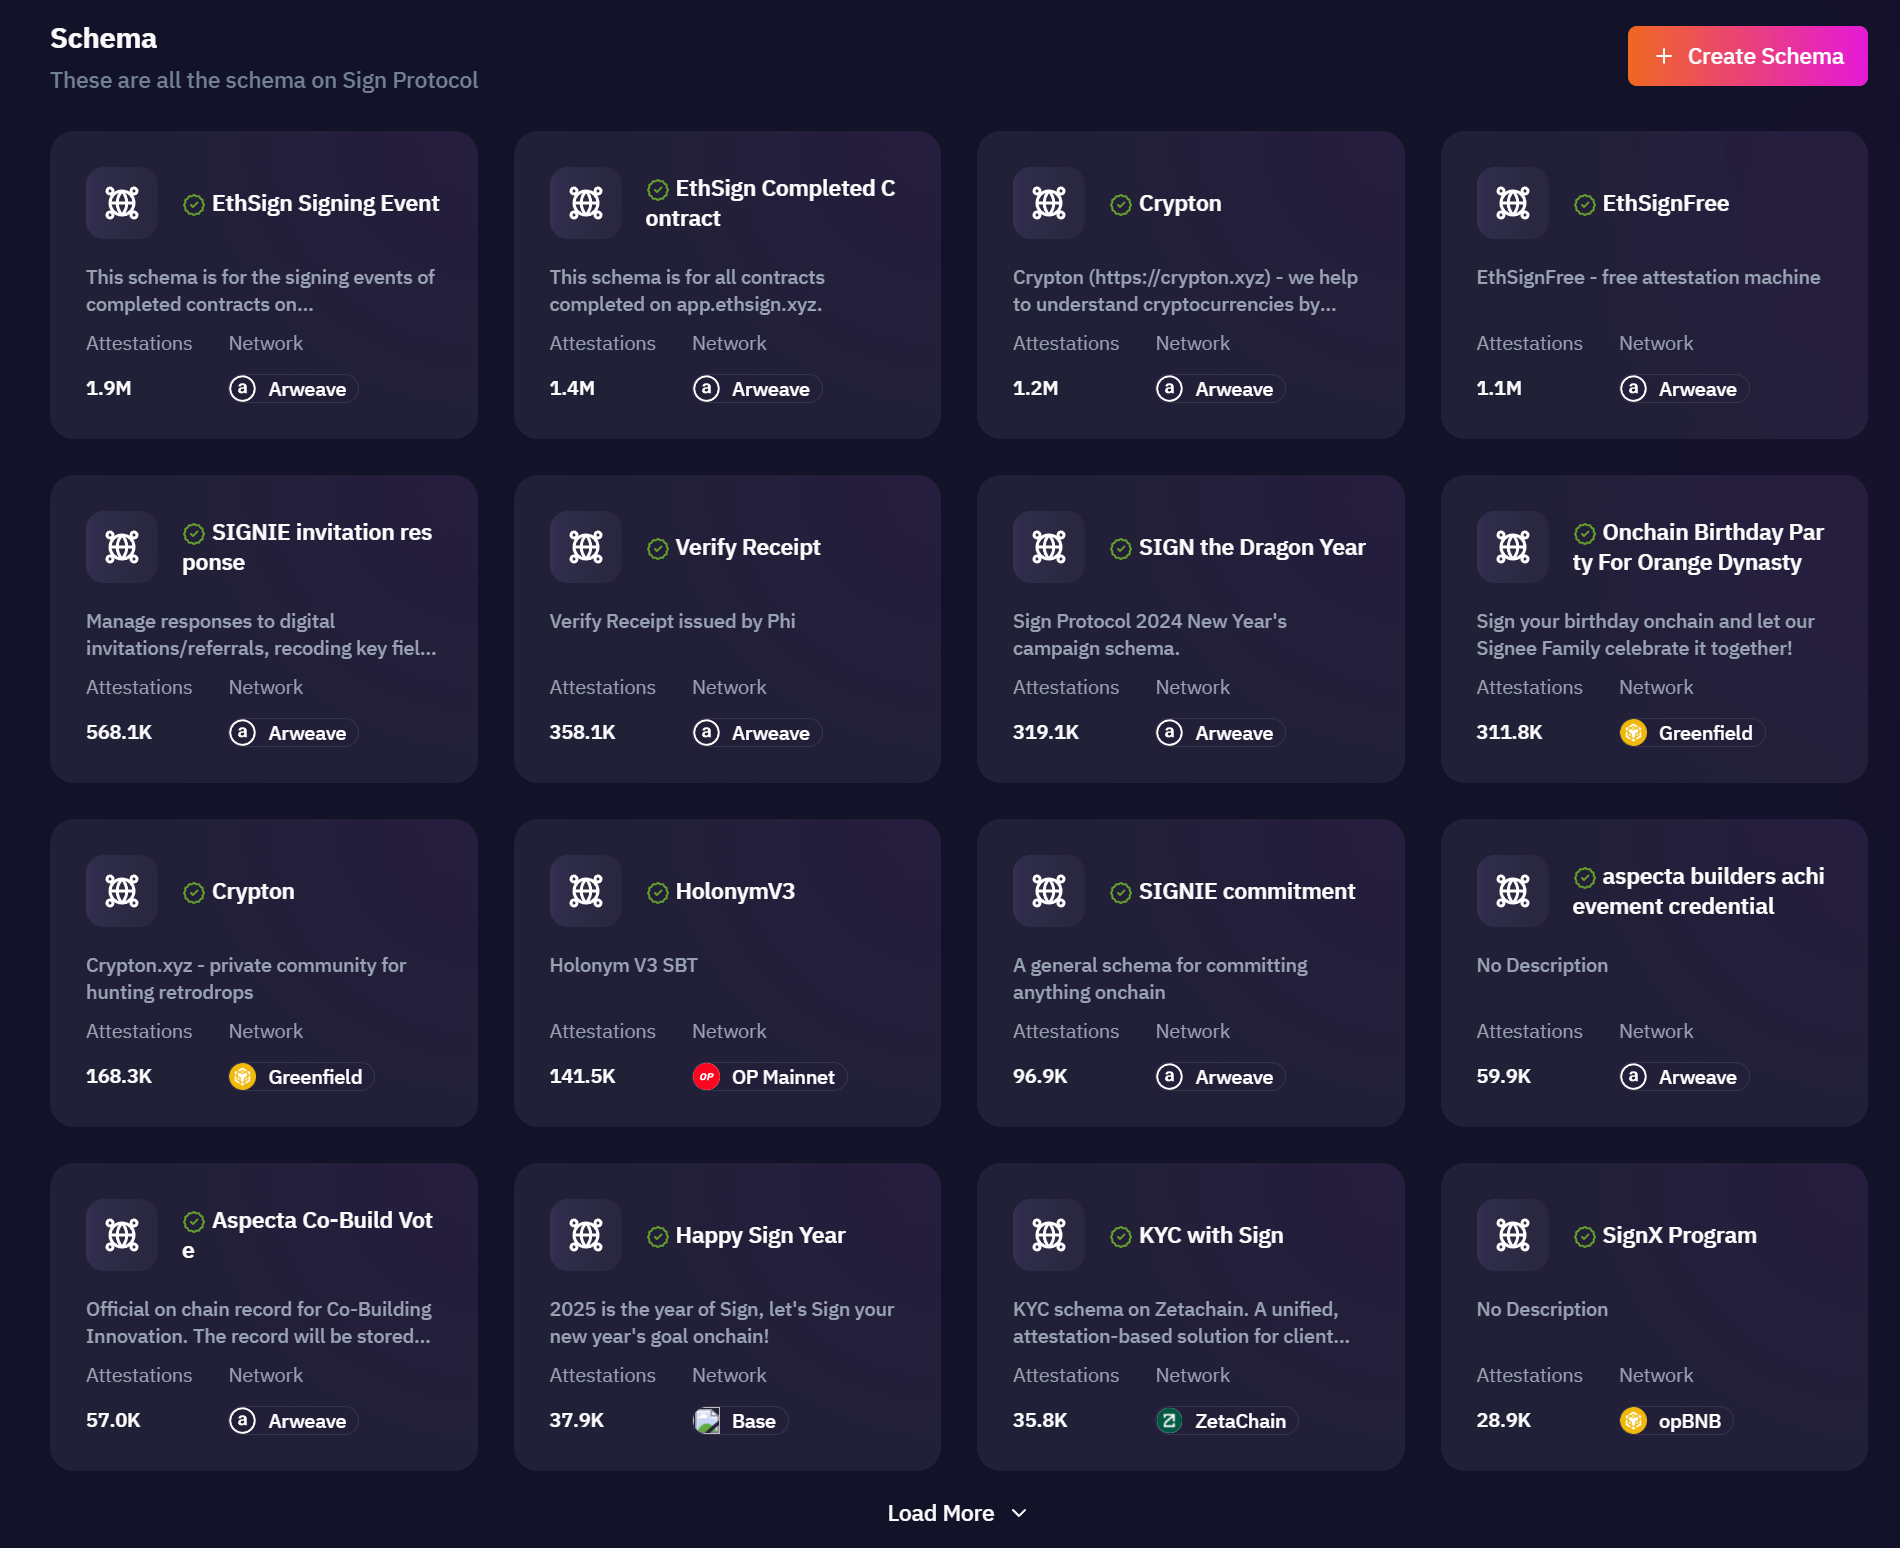Viewport: 1900px width, 1548px height.
Task: Click verified checkmark beside Happy Sign Year
Action: point(658,1237)
